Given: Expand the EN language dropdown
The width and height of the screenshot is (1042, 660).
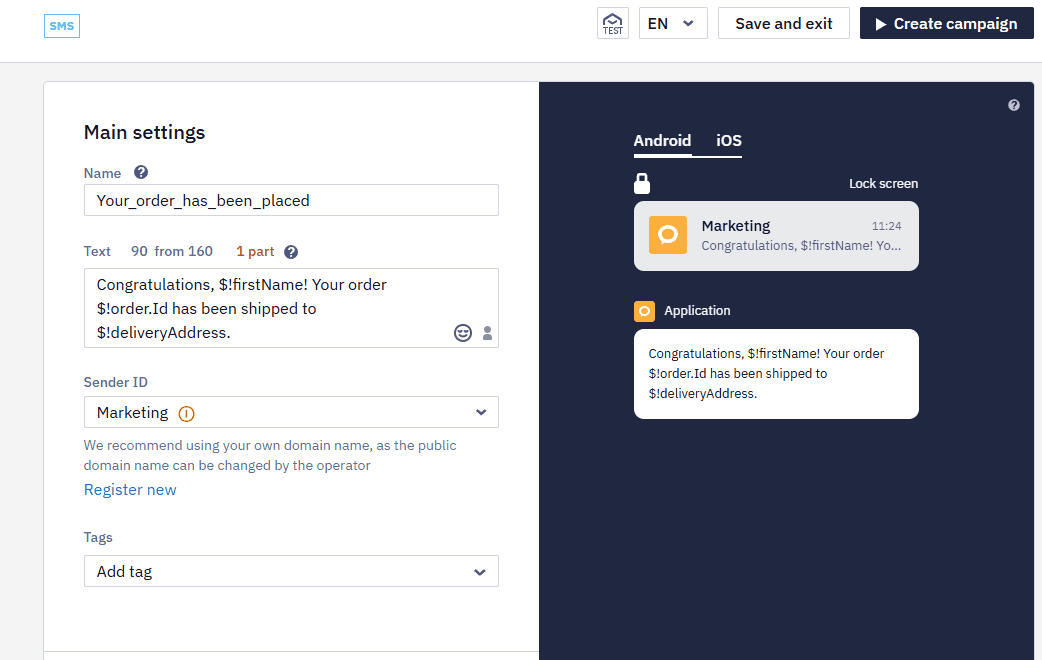Looking at the screenshot, I should tap(673, 23).
